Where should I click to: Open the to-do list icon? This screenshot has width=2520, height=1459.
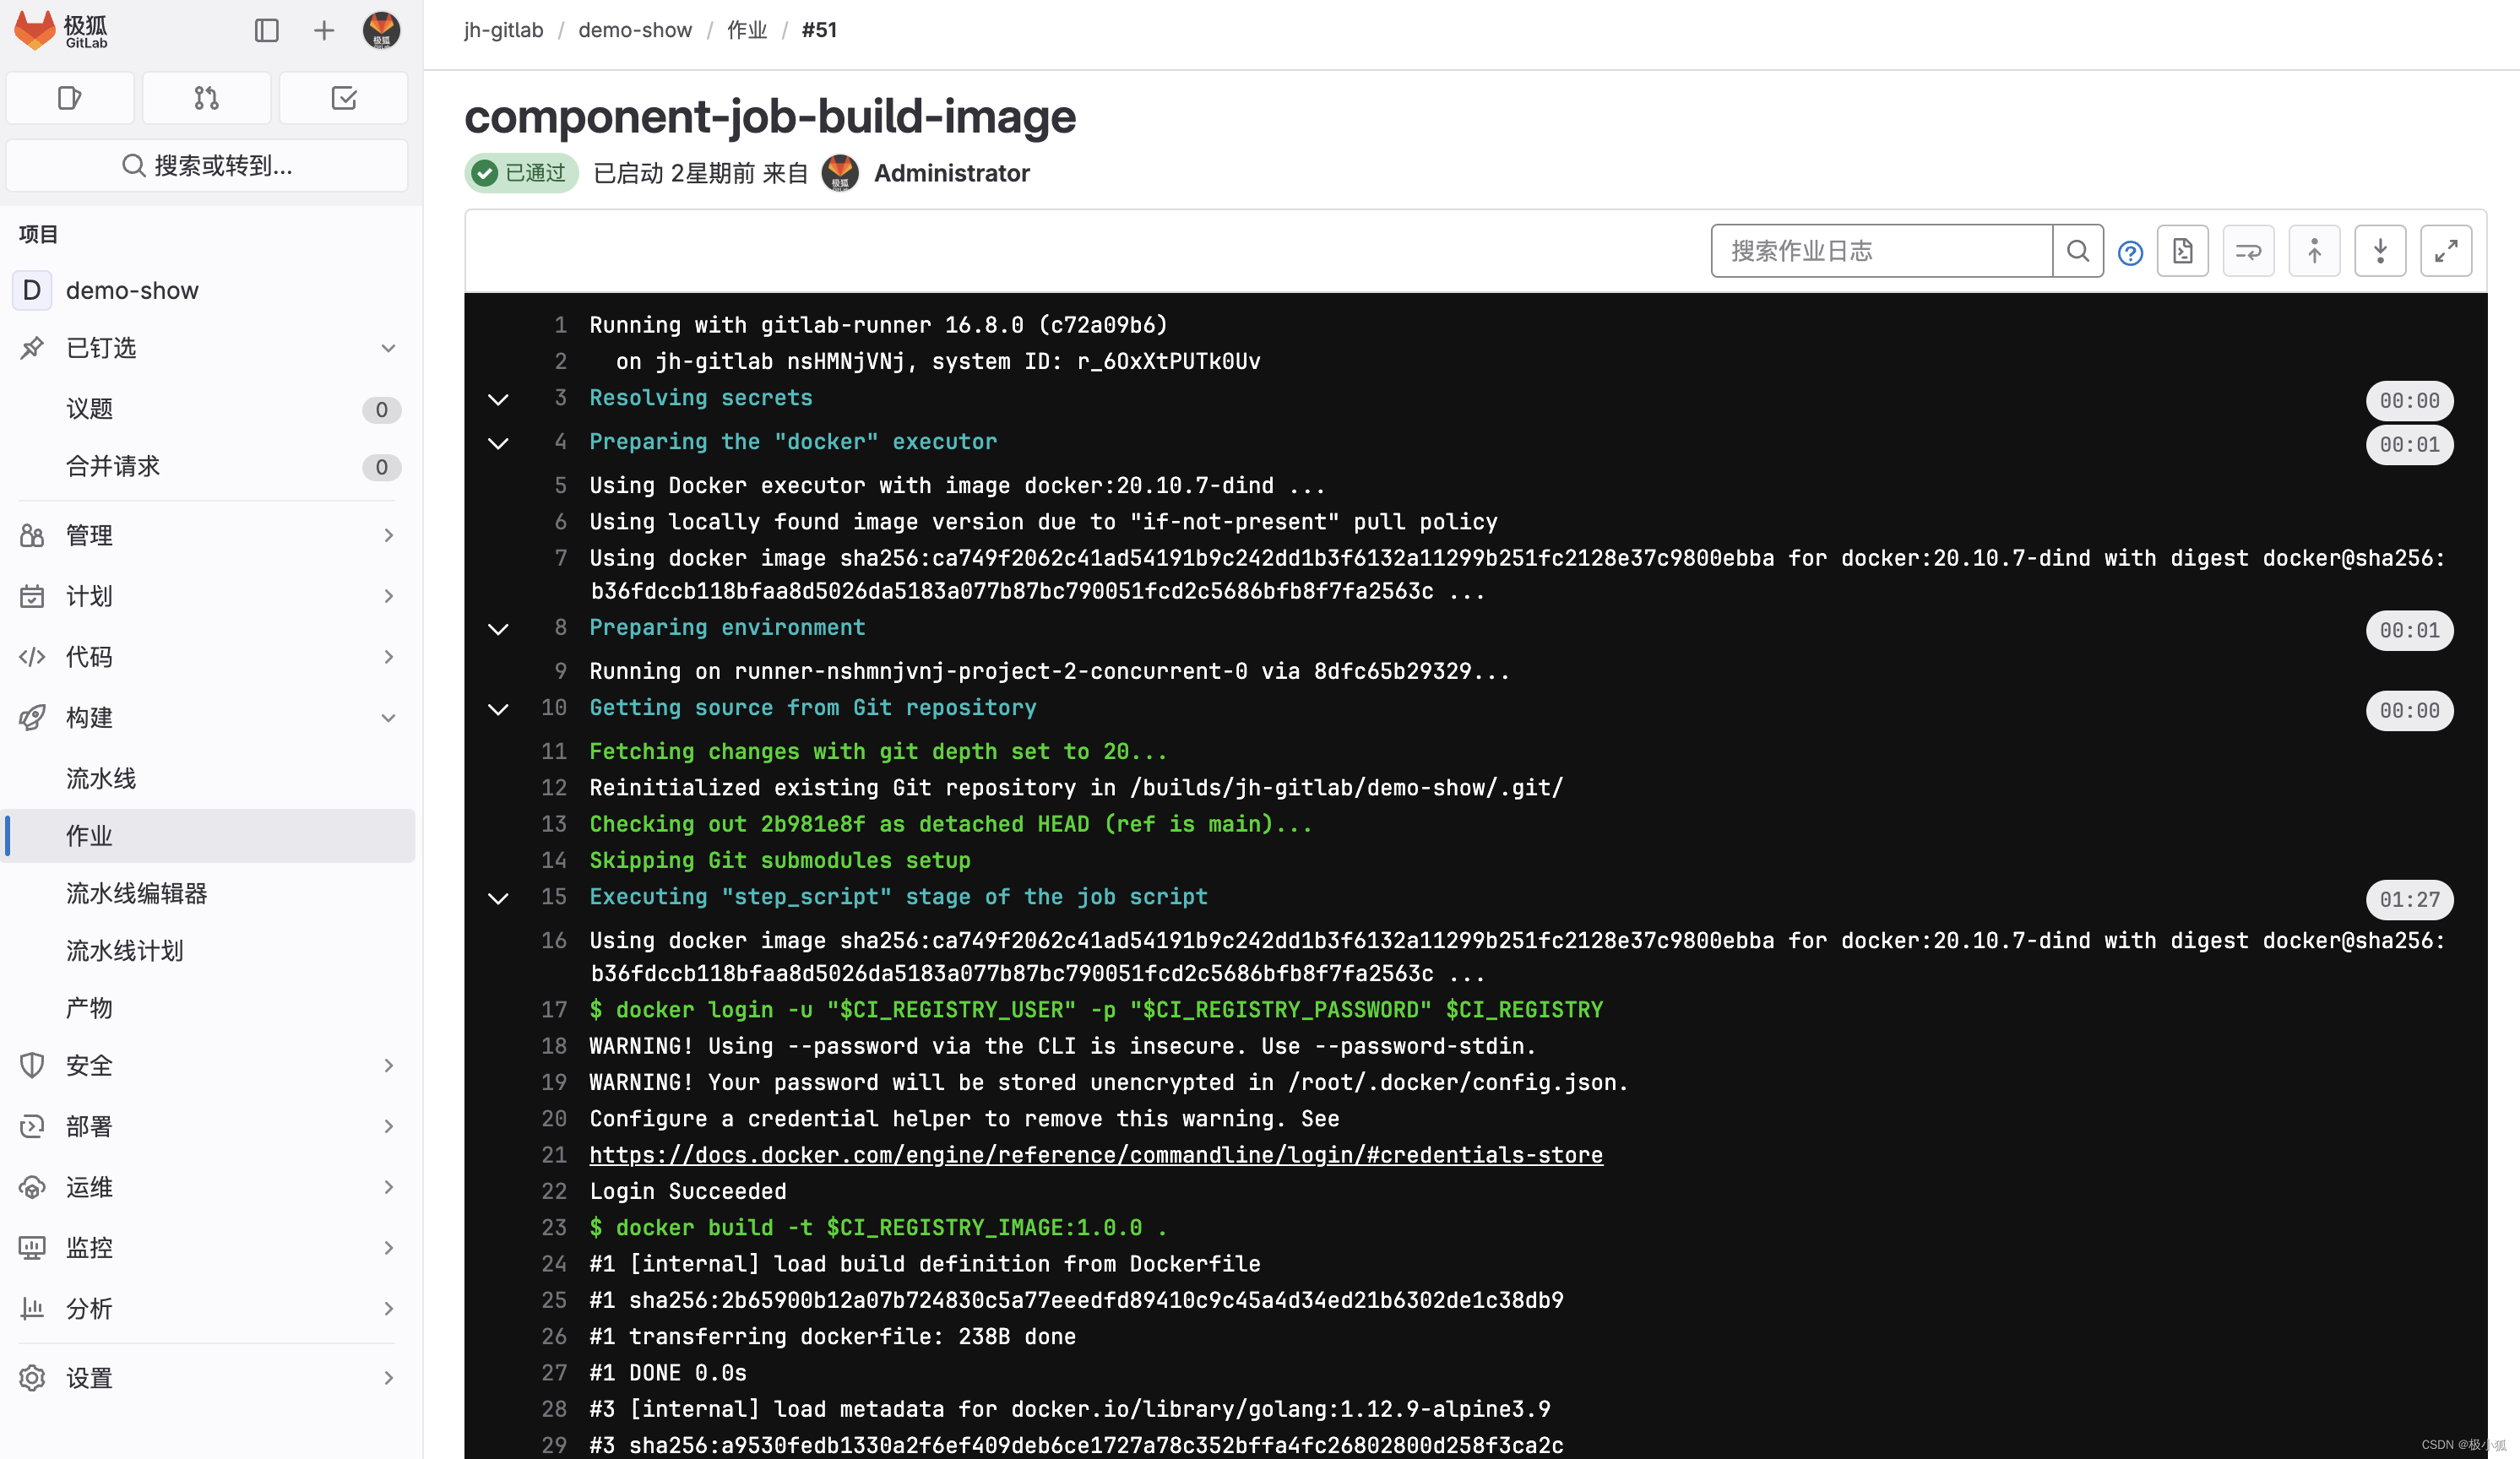tap(343, 97)
